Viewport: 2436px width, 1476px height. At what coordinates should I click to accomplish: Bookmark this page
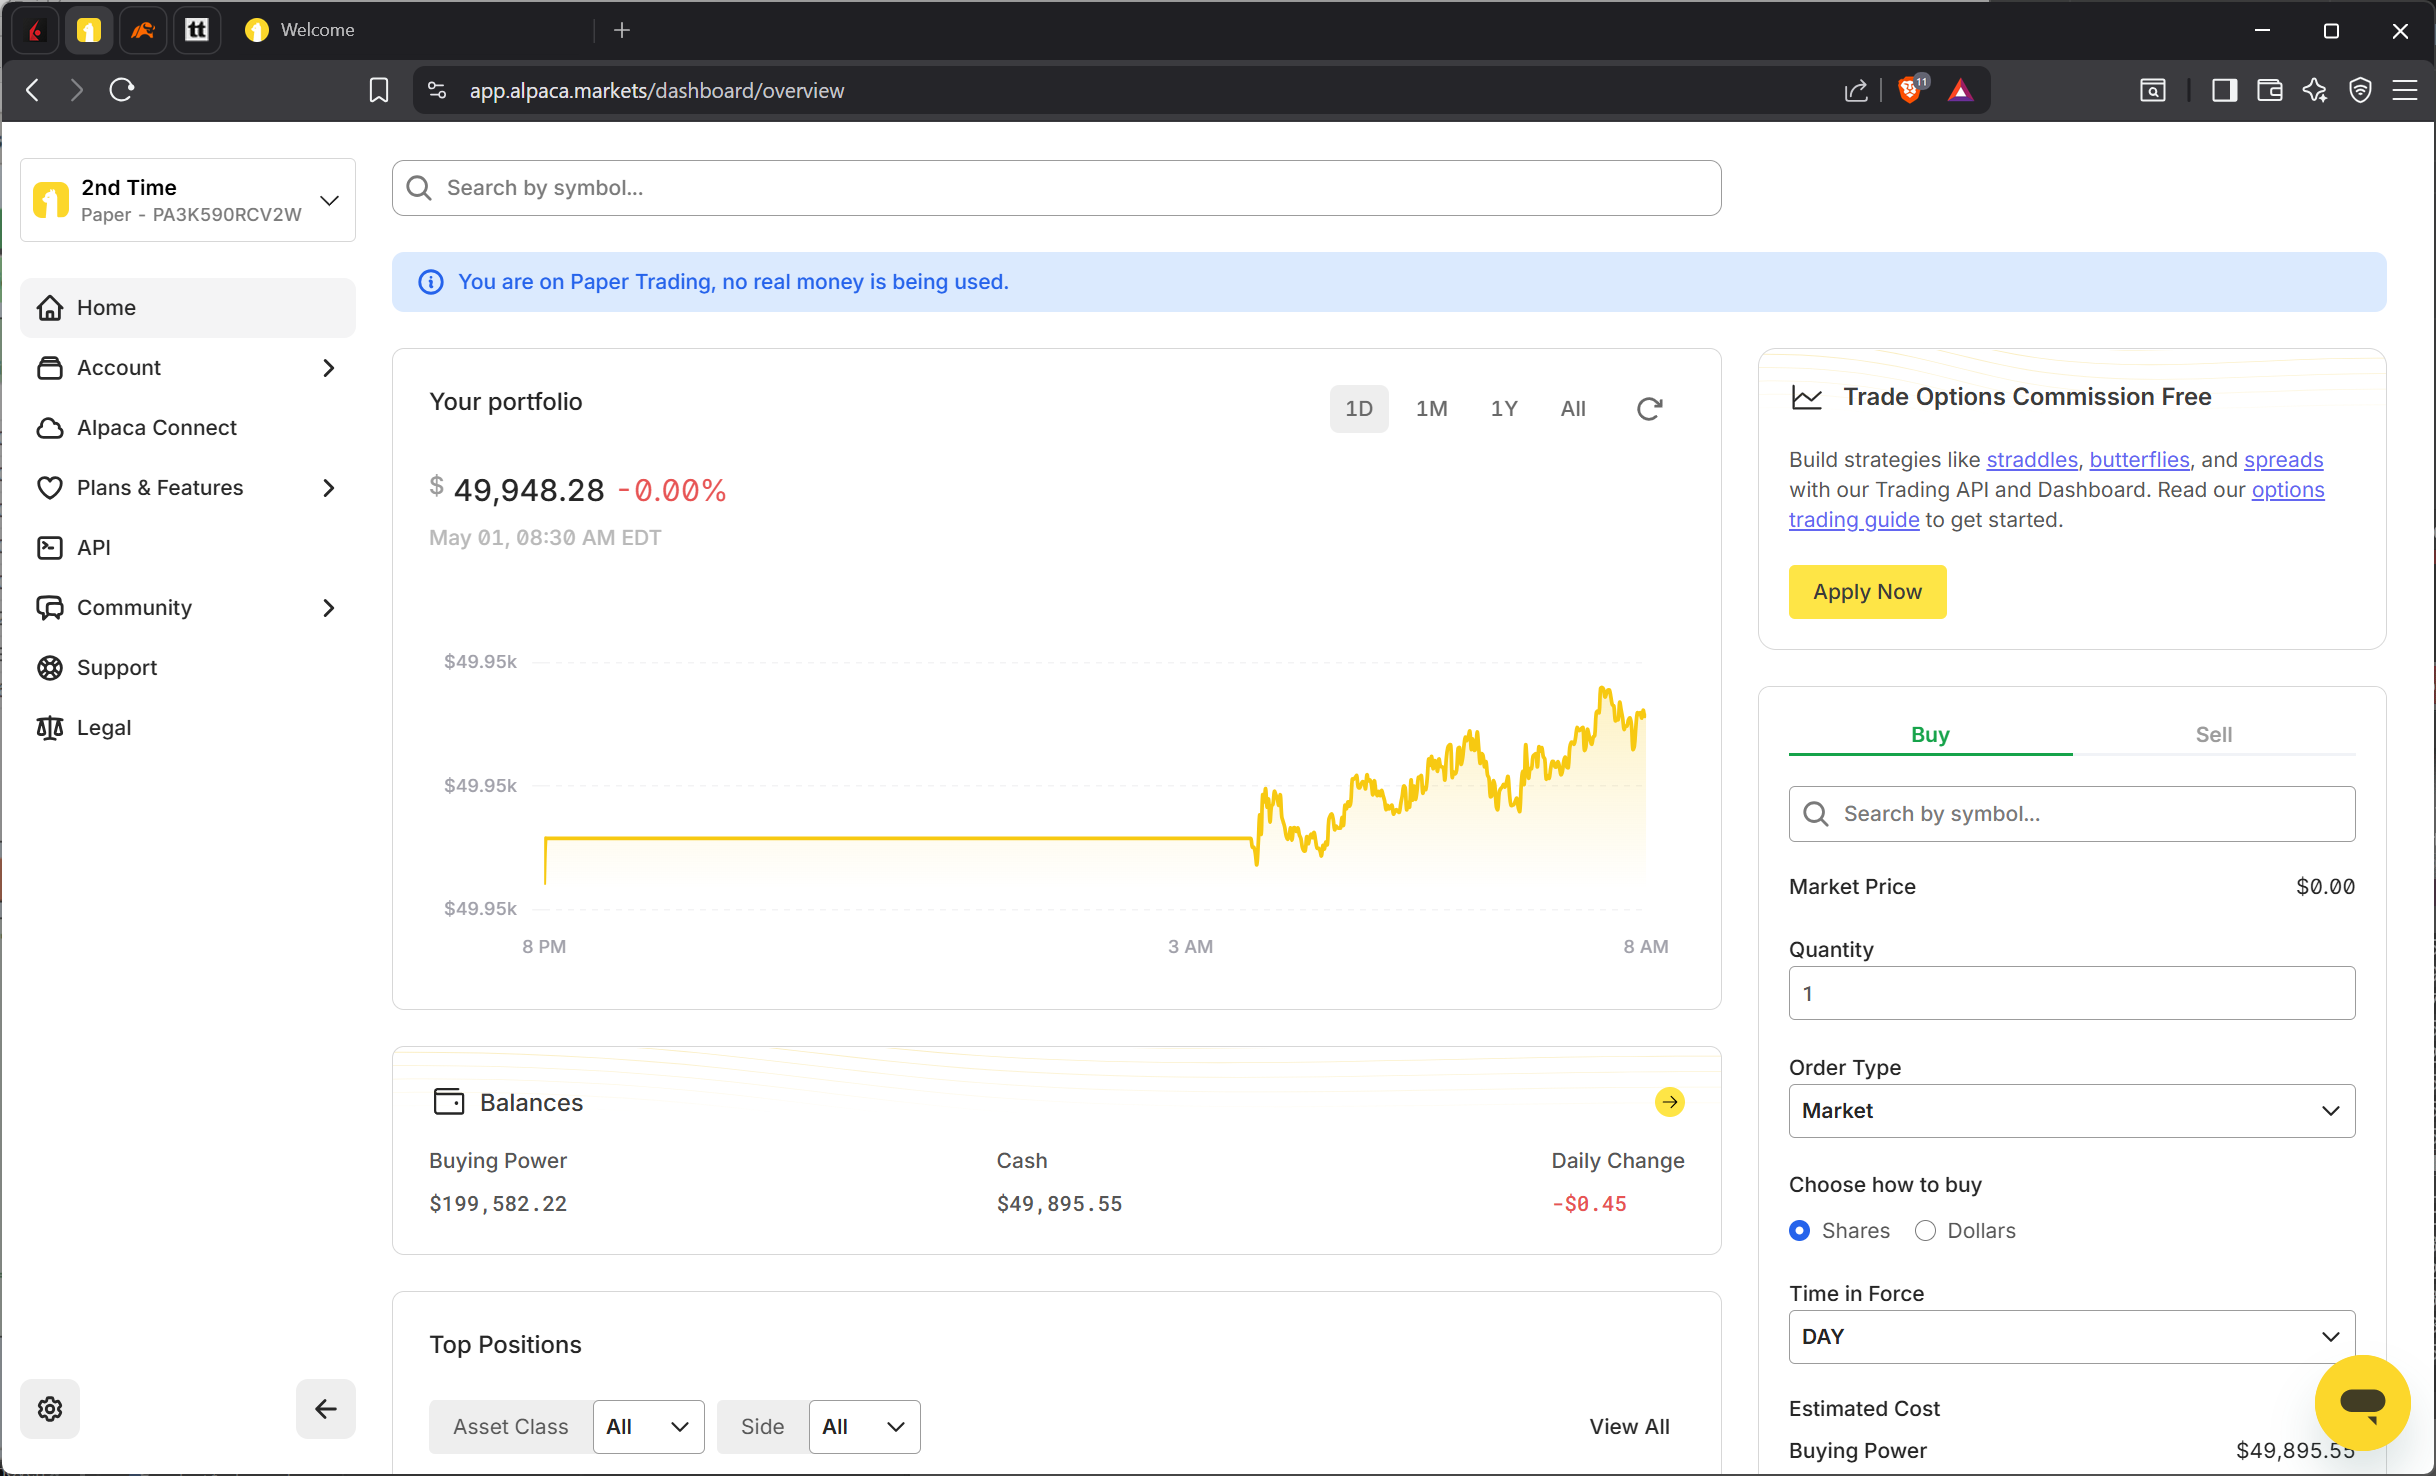[379, 90]
